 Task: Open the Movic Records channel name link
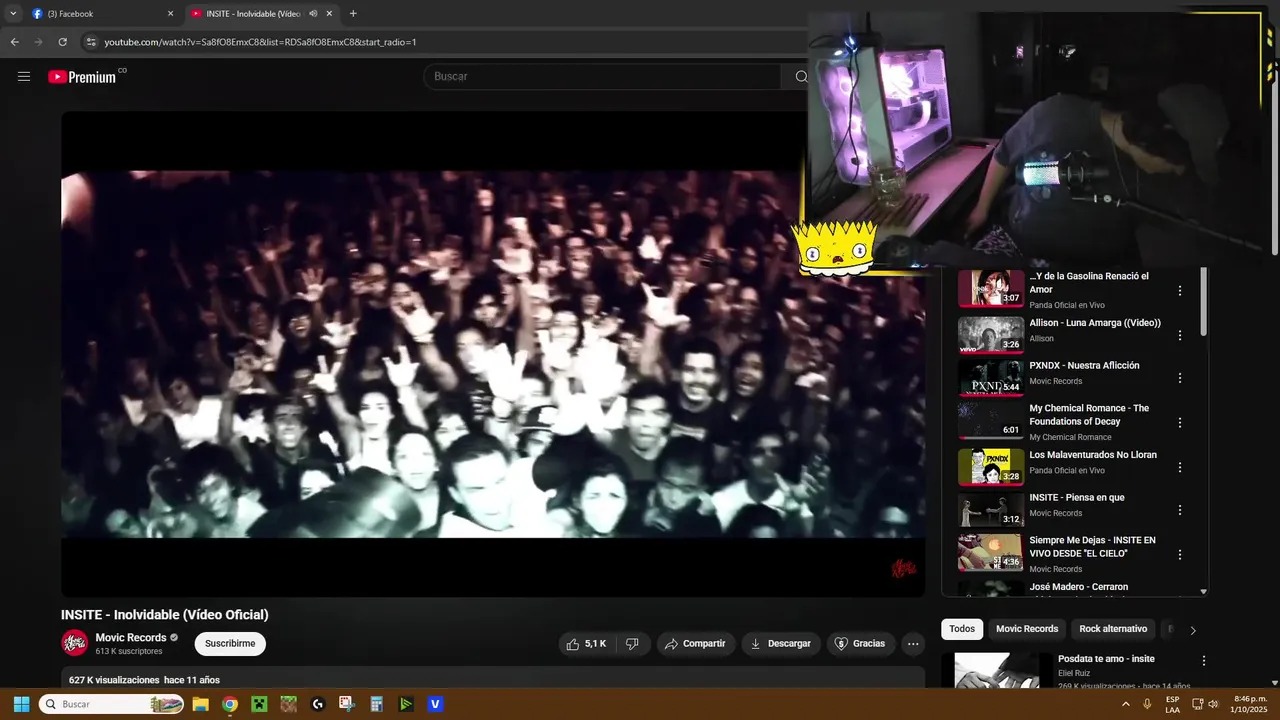[131, 638]
